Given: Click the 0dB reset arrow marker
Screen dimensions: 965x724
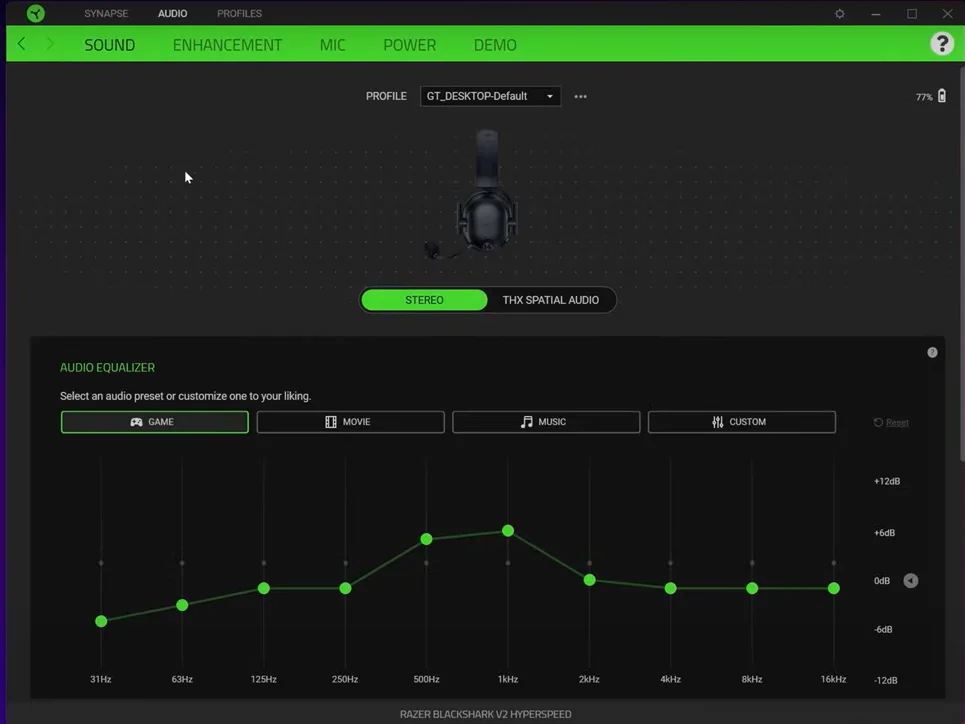Looking at the screenshot, I should pos(910,581).
